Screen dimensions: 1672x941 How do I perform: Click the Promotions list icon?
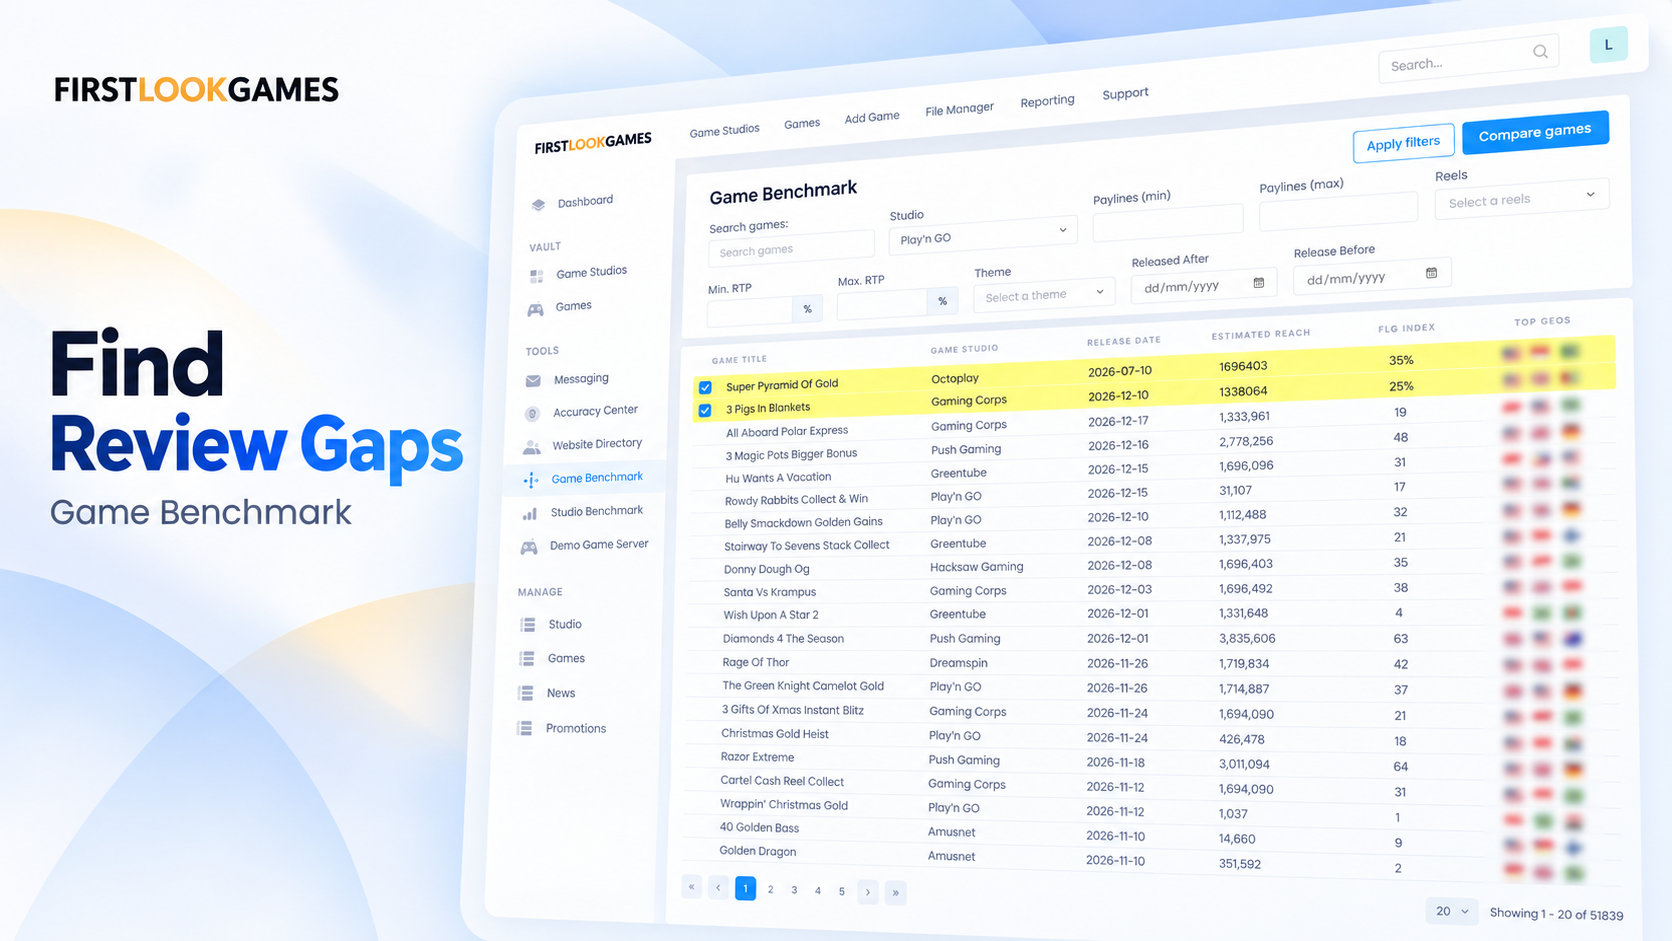[525, 729]
